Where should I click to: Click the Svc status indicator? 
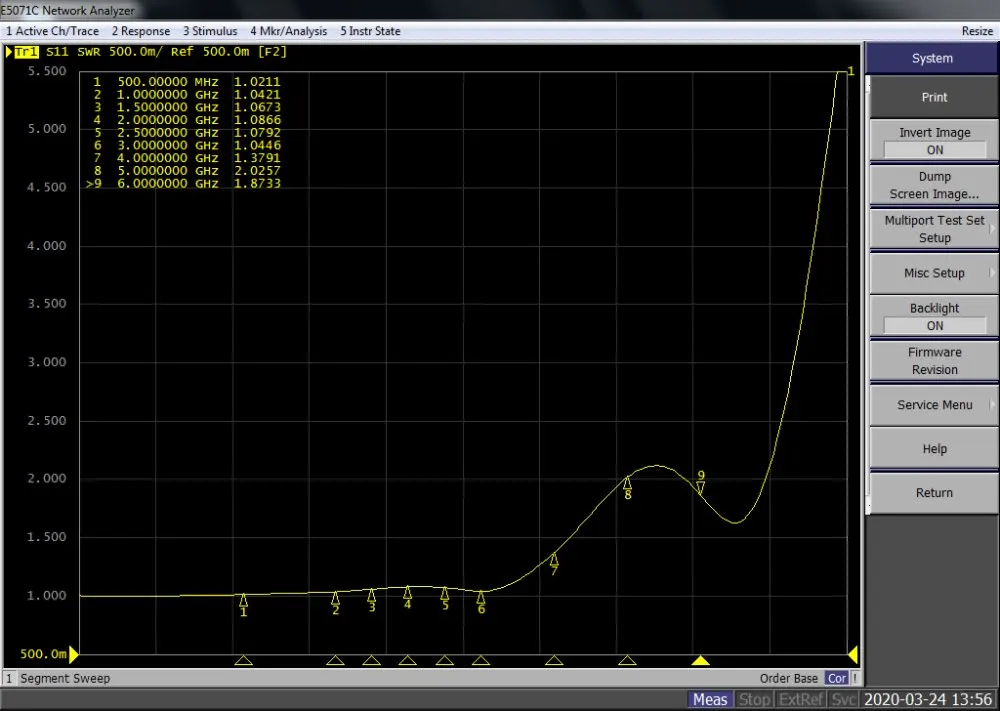pyautogui.click(x=843, y=700)
